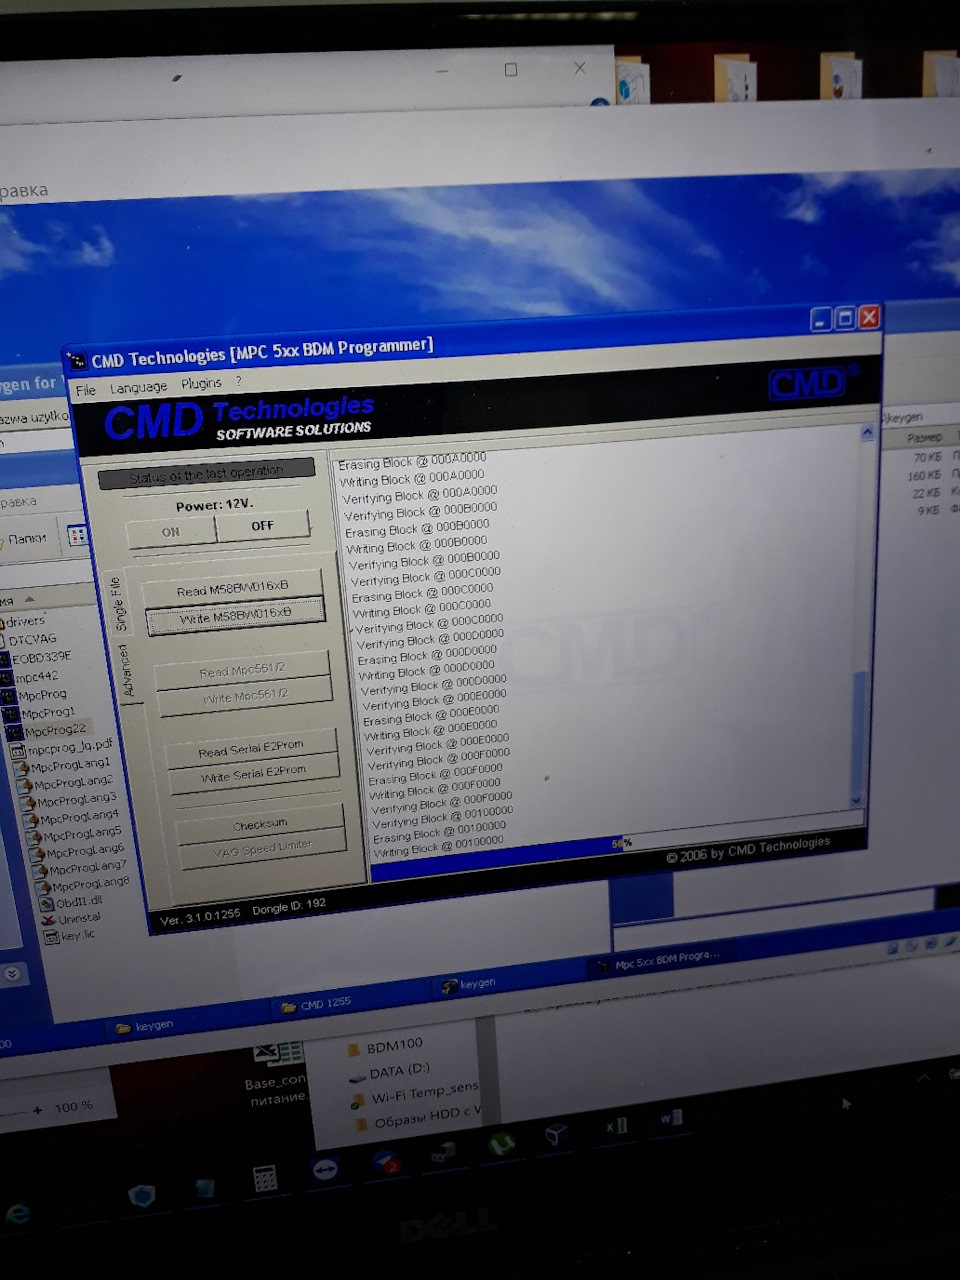Select the MpcProg1 executable icon
Screen dimensions: 960x1280
12,715
